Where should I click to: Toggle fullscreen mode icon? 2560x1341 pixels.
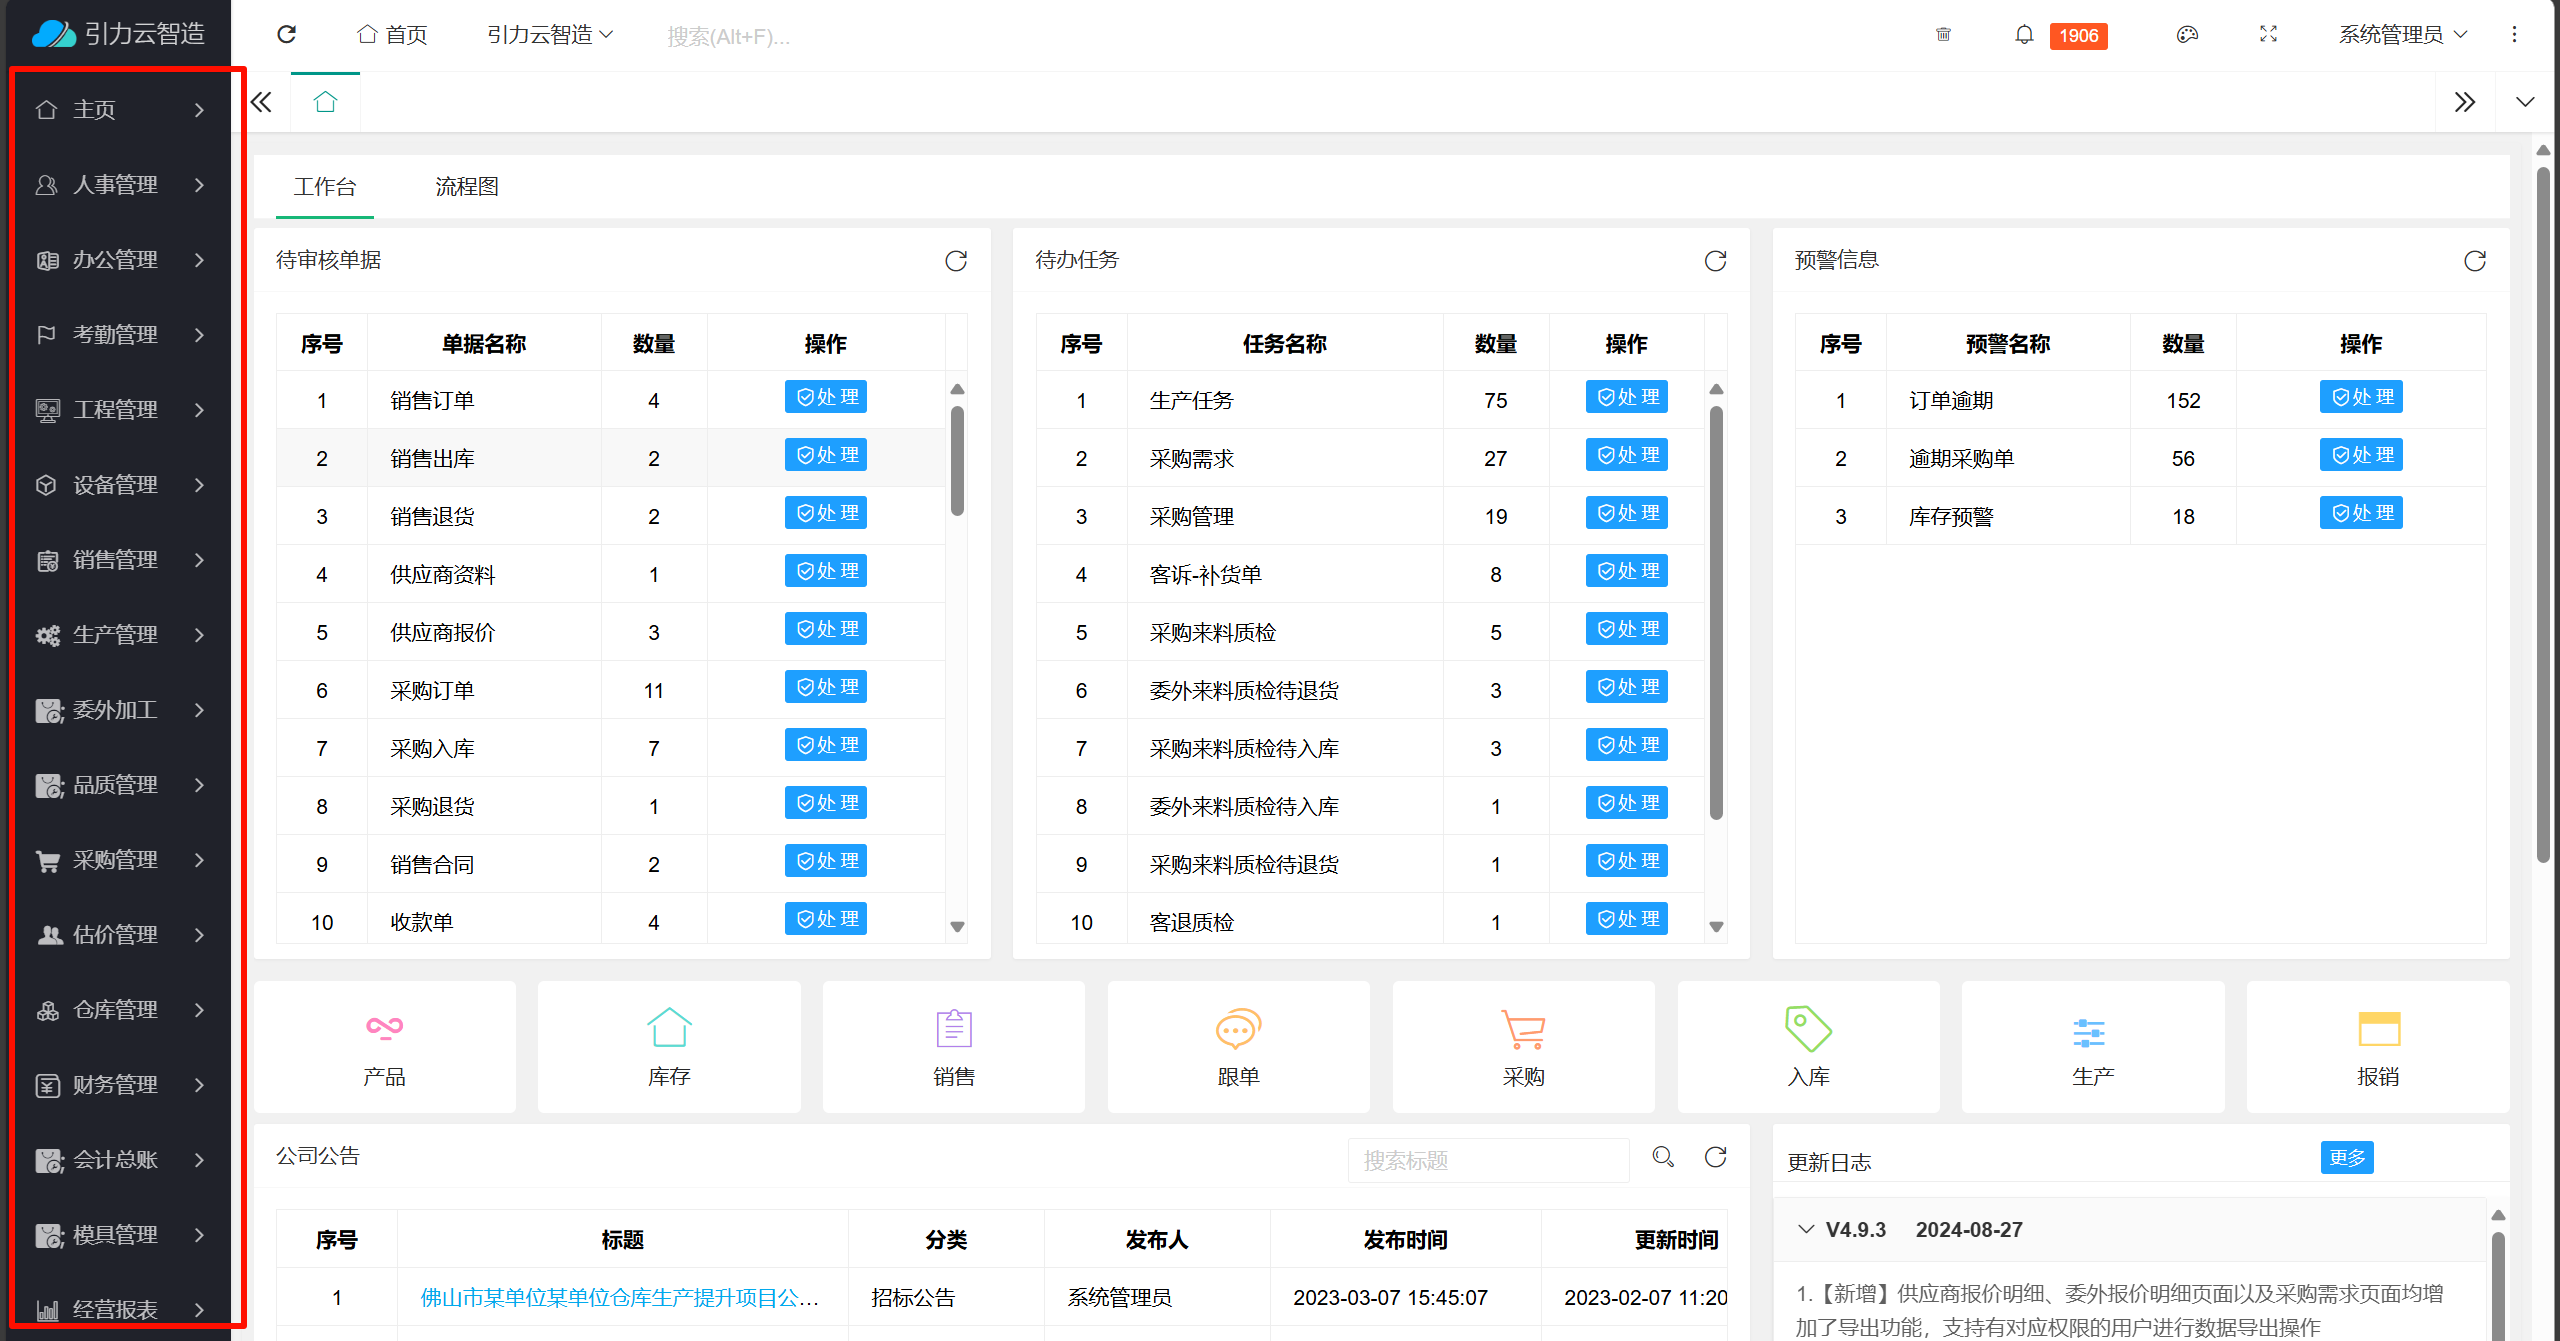pyautogui.click(x=2268, y=35)
